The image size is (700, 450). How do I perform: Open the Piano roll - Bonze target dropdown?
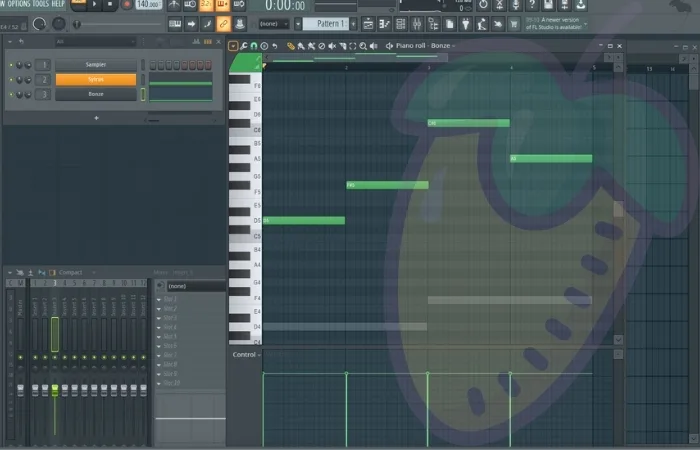pyautogui.click(x=425, y=46)
